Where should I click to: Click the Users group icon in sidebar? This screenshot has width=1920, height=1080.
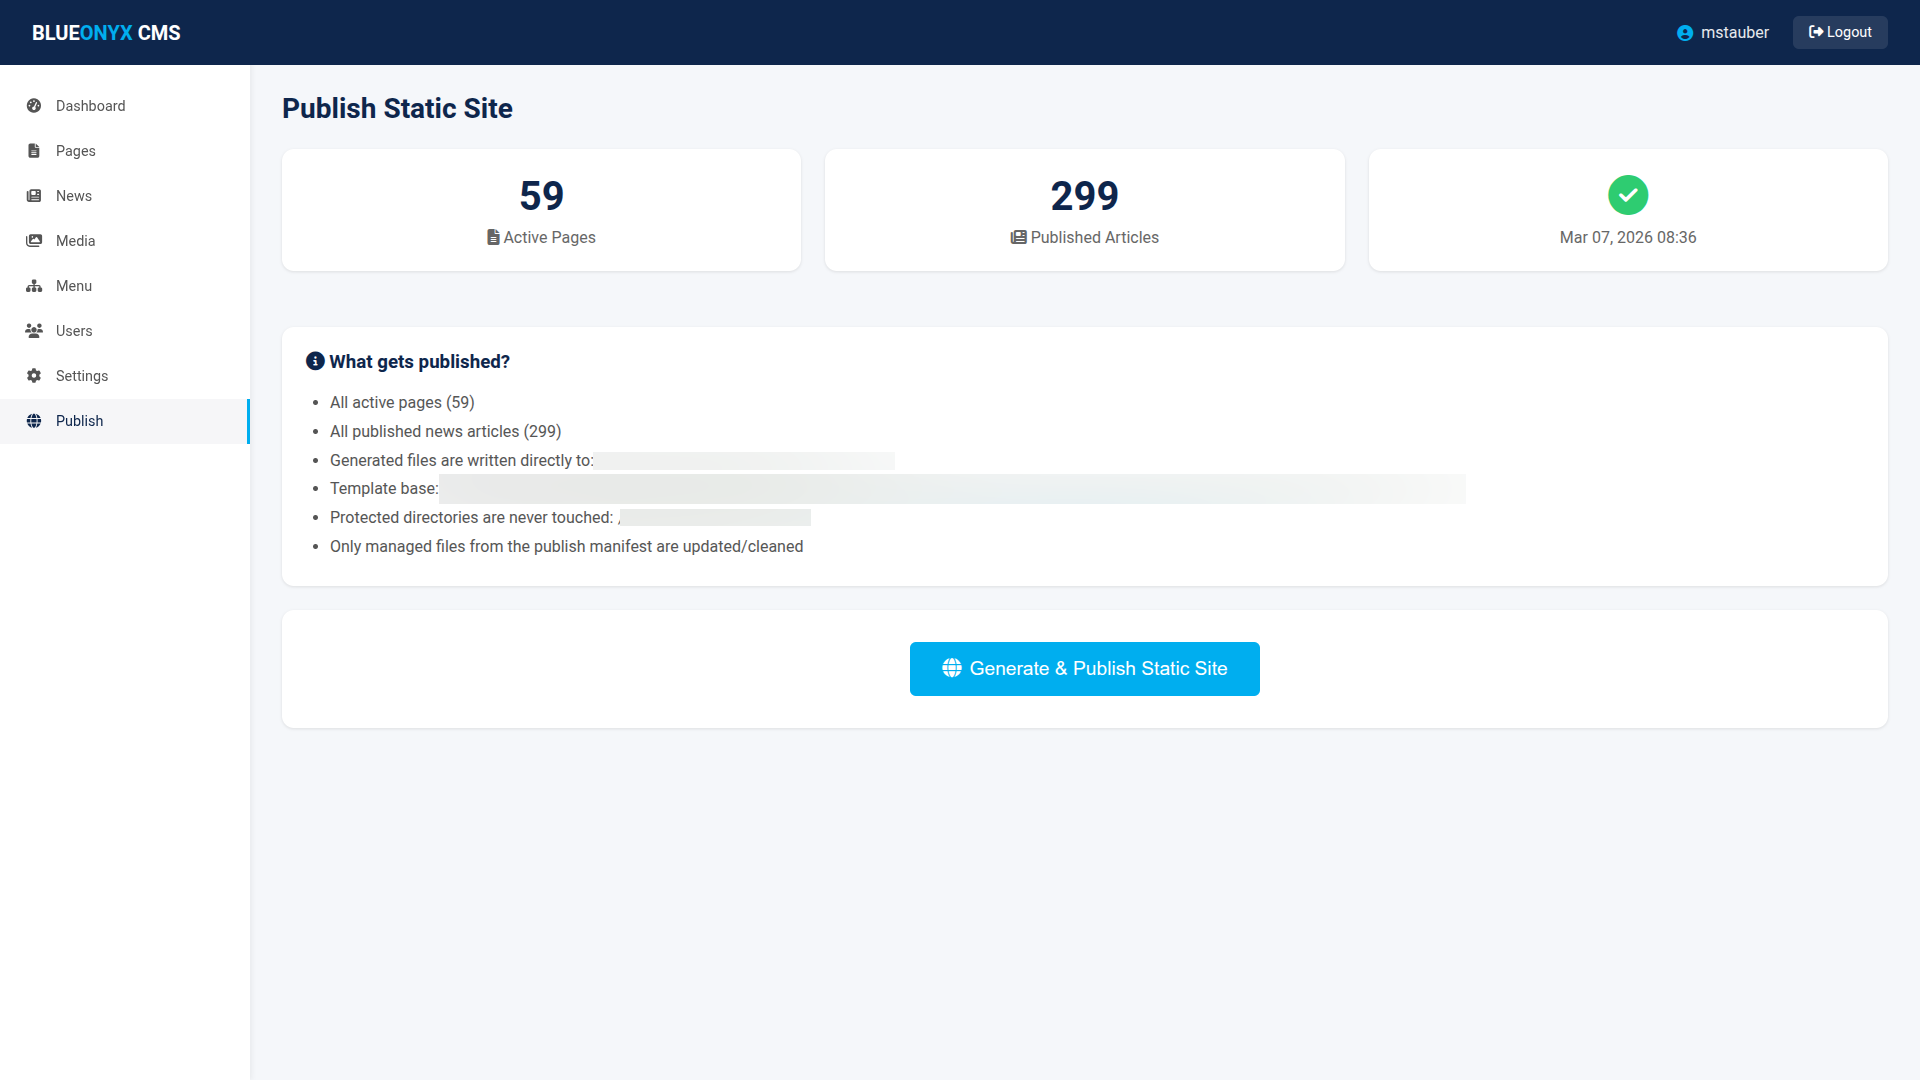tap(34, 331)
